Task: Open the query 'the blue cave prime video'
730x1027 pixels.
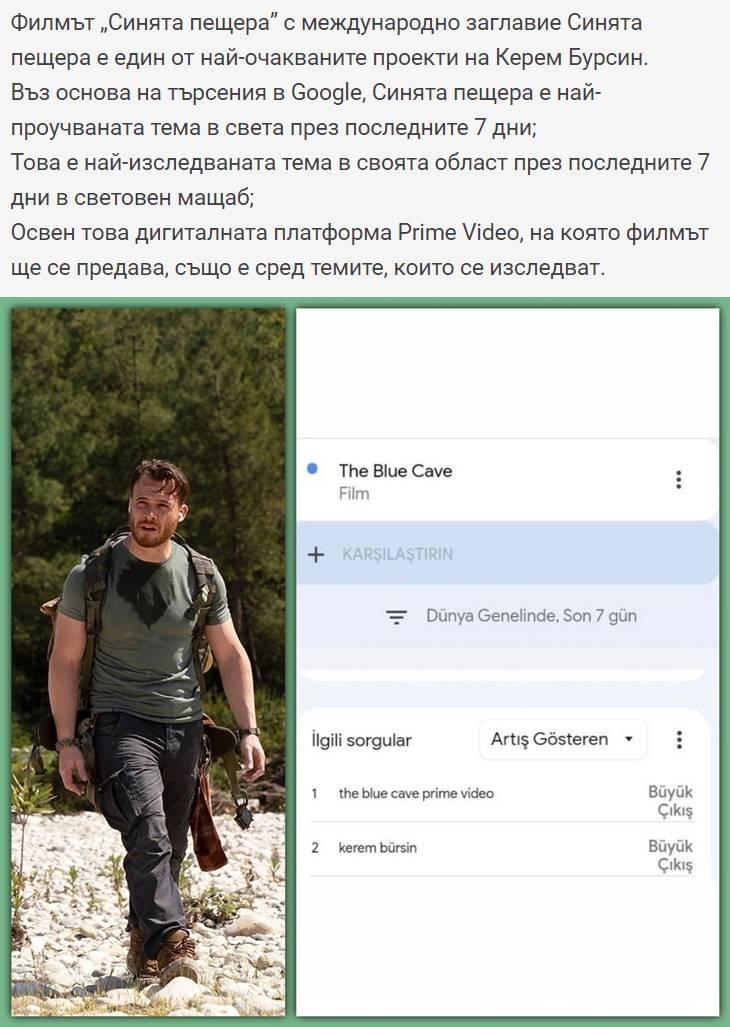Action: (416, 793)
